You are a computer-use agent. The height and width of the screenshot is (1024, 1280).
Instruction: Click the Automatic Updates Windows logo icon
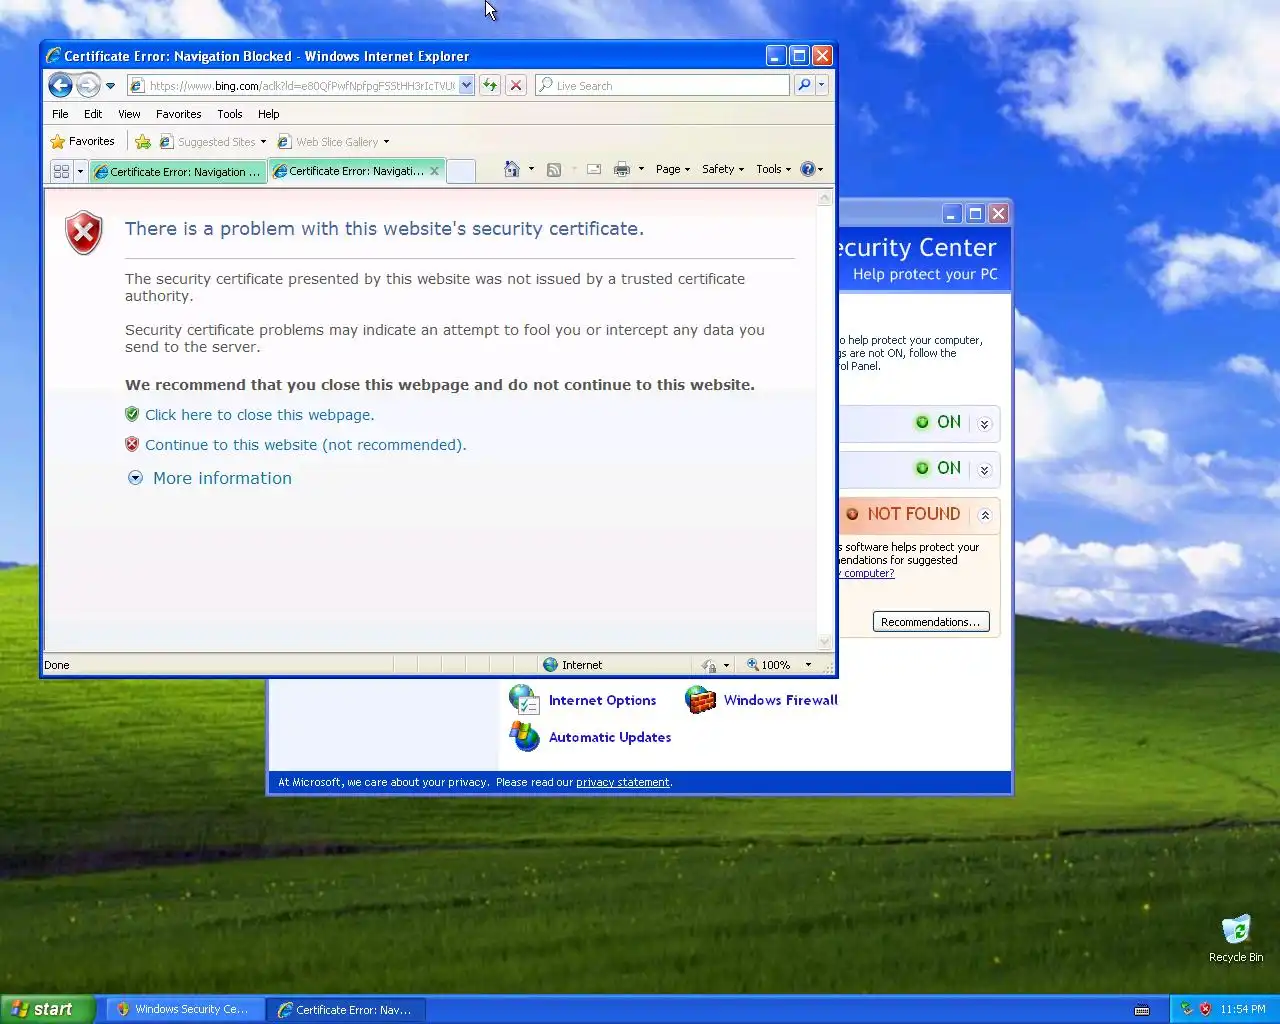coord(524,737)
